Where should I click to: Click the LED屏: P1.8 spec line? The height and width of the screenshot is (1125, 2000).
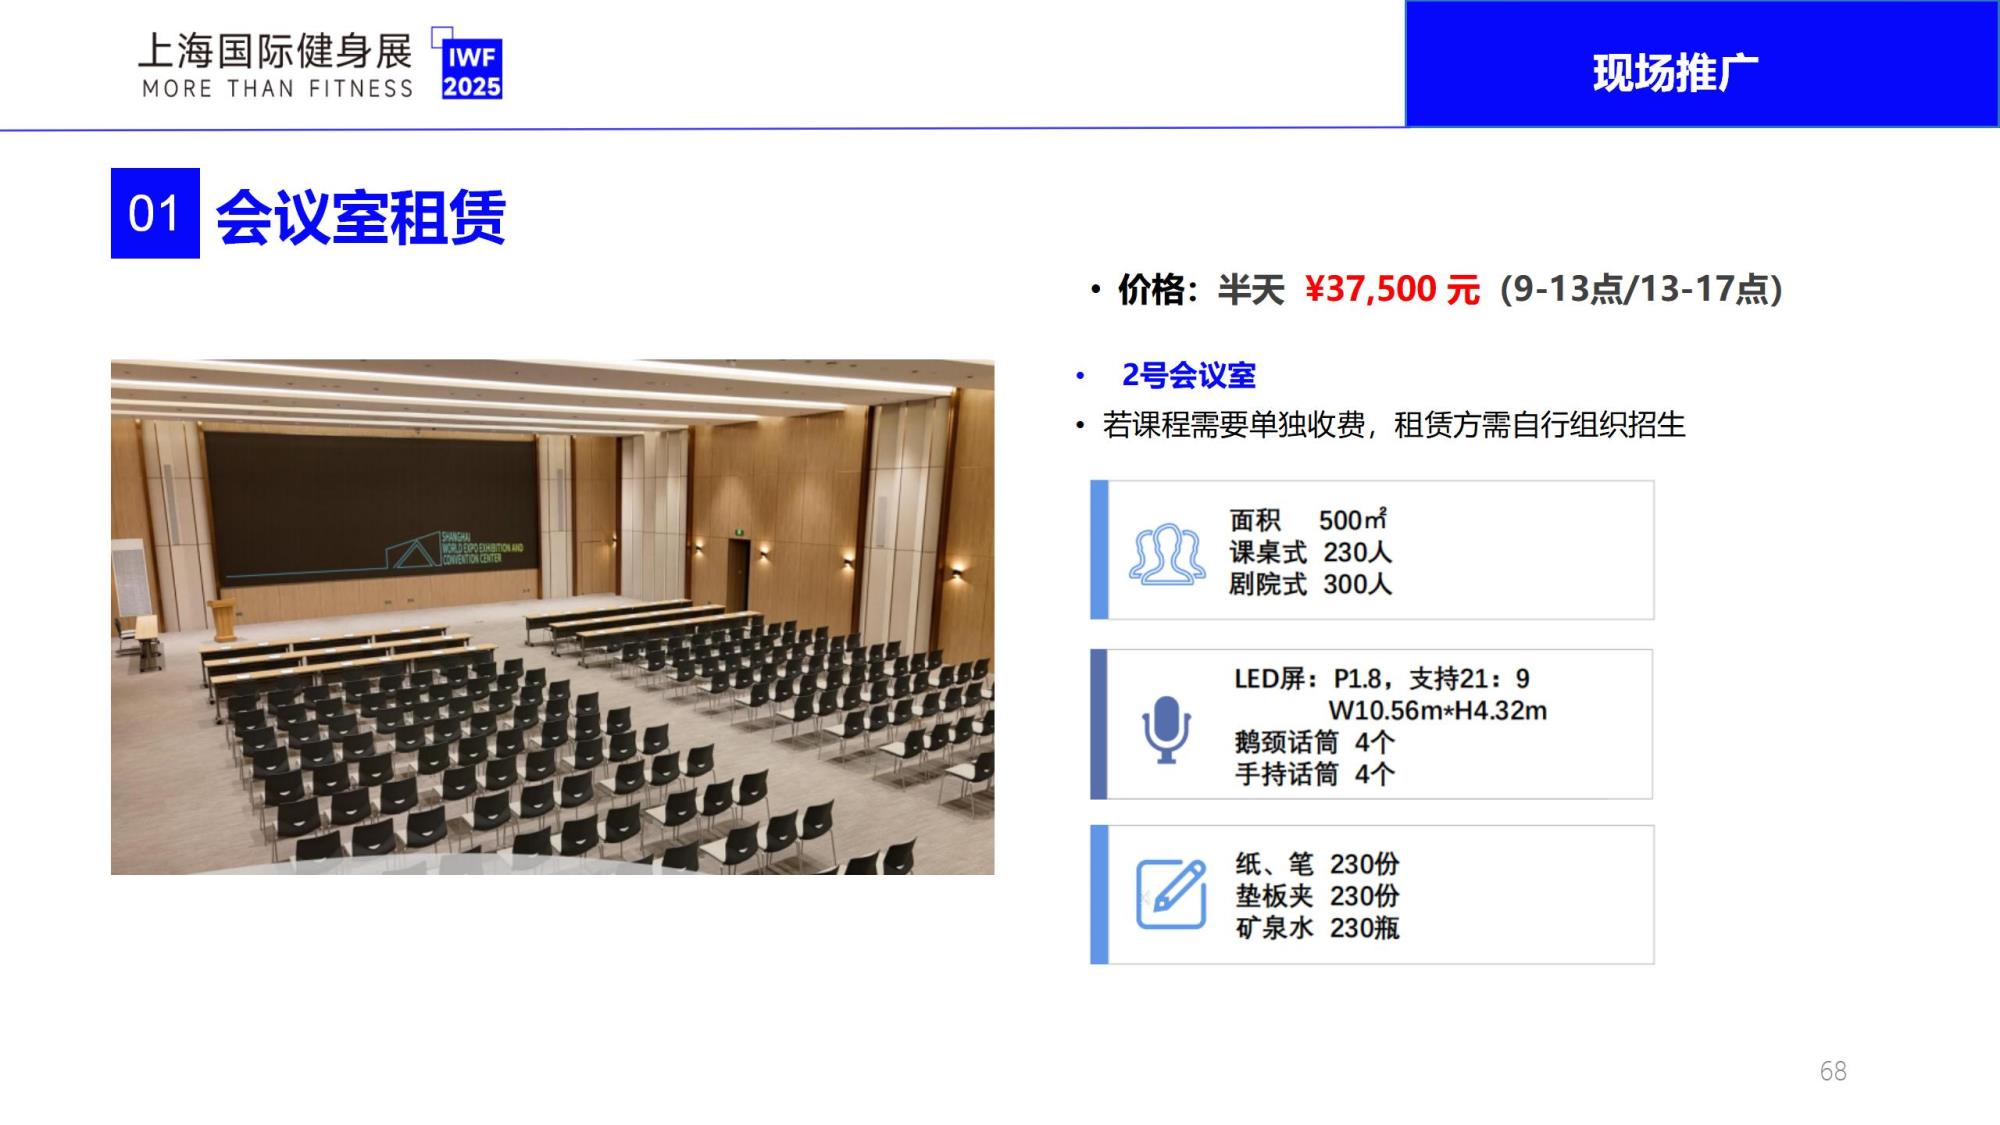point(1382,679)
